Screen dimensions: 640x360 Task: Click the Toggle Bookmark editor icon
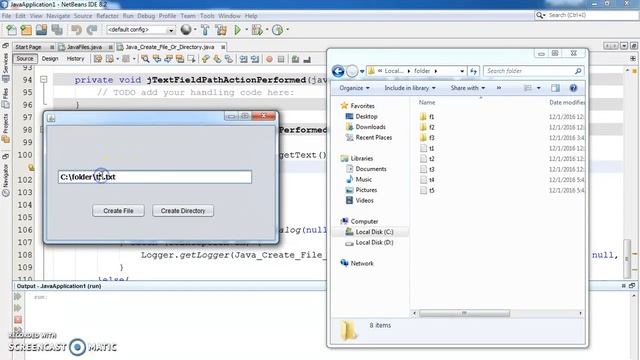tap(229, 59)
